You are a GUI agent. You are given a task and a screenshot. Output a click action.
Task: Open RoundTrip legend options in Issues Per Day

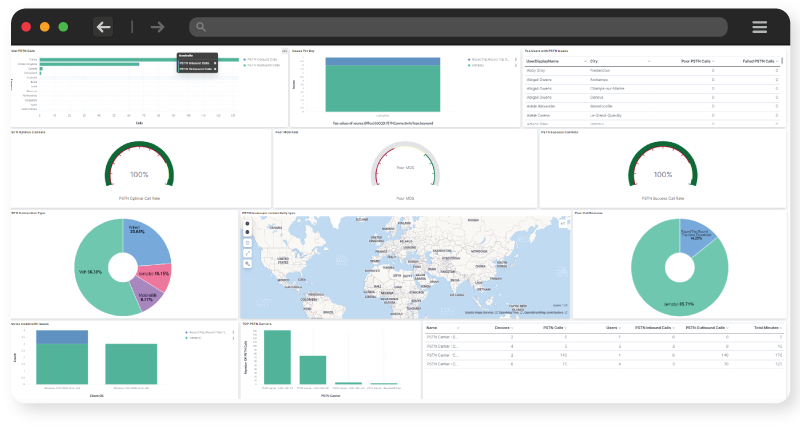(515, 60)
